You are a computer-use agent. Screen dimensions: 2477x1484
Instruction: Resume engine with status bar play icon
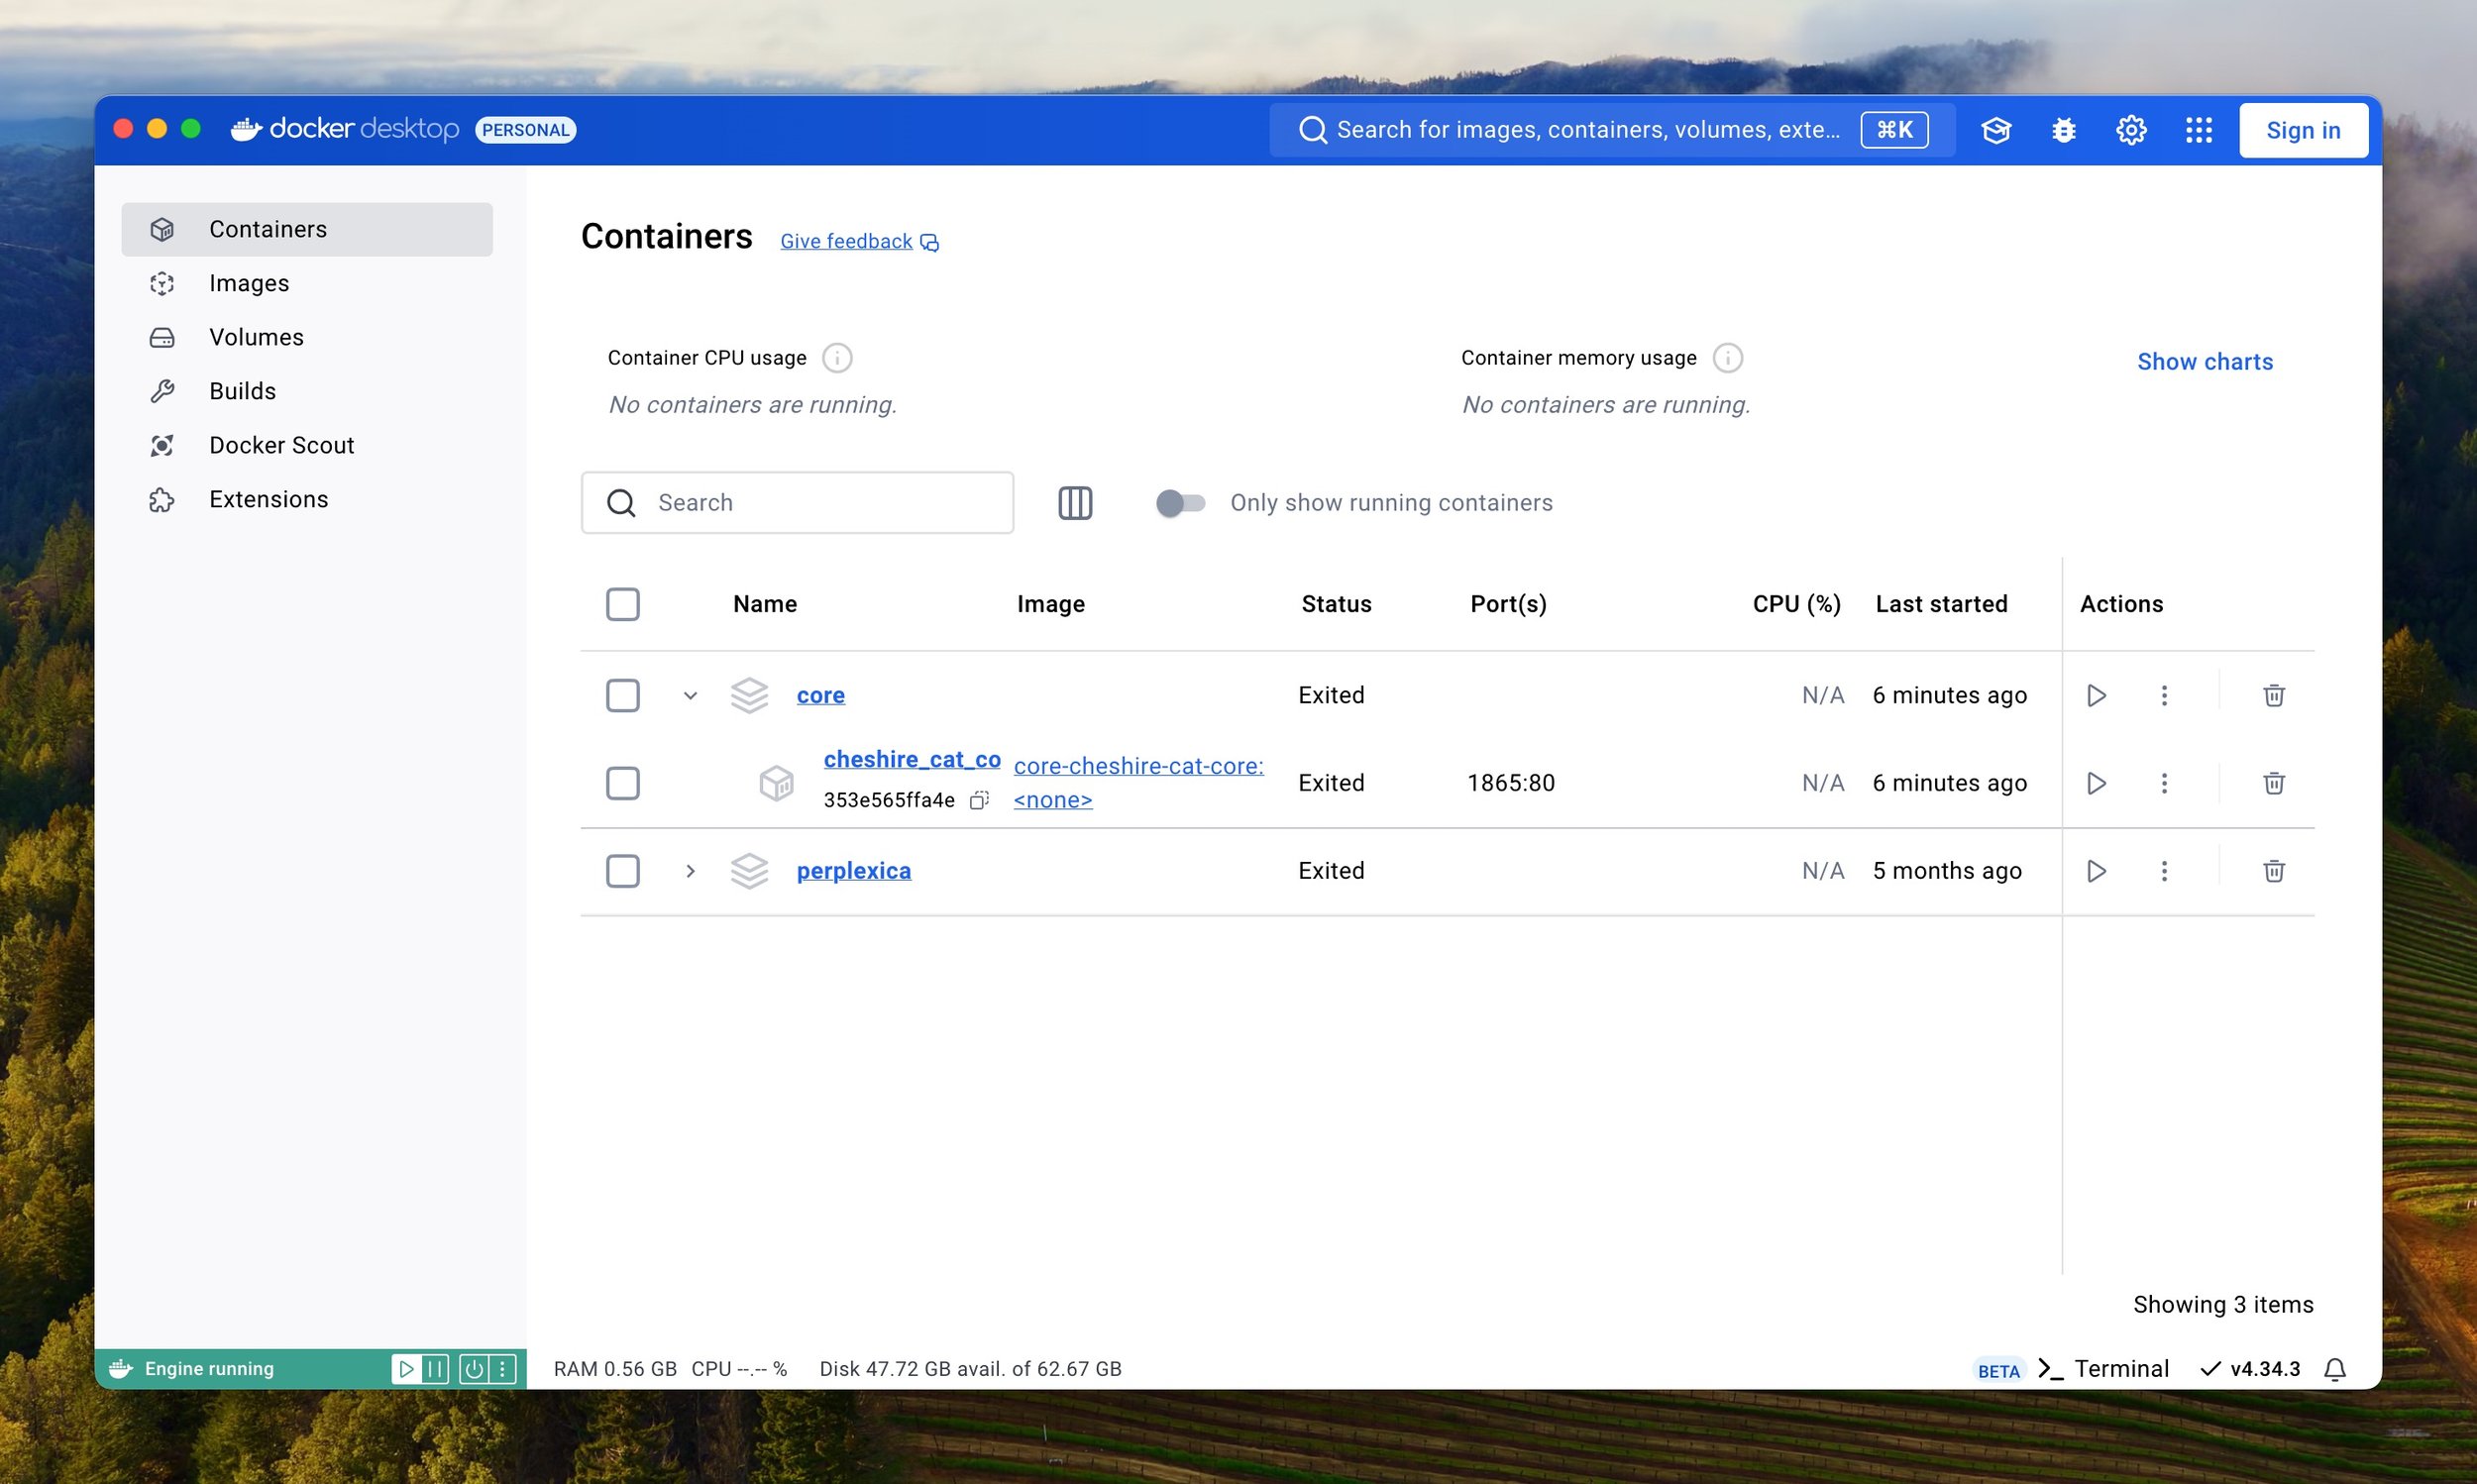(406, 1369)
